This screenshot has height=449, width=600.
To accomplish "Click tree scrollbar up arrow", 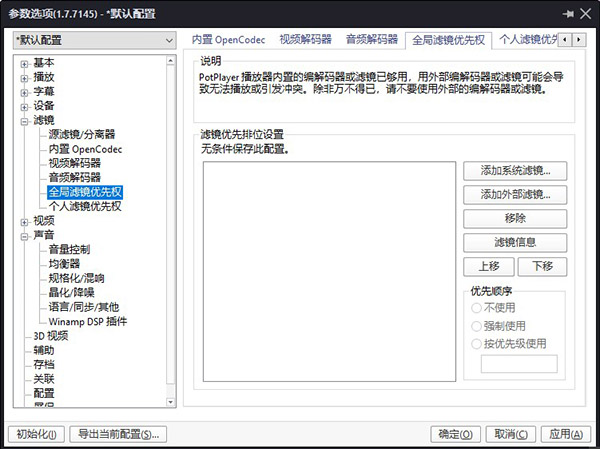I will coord(171,61).
